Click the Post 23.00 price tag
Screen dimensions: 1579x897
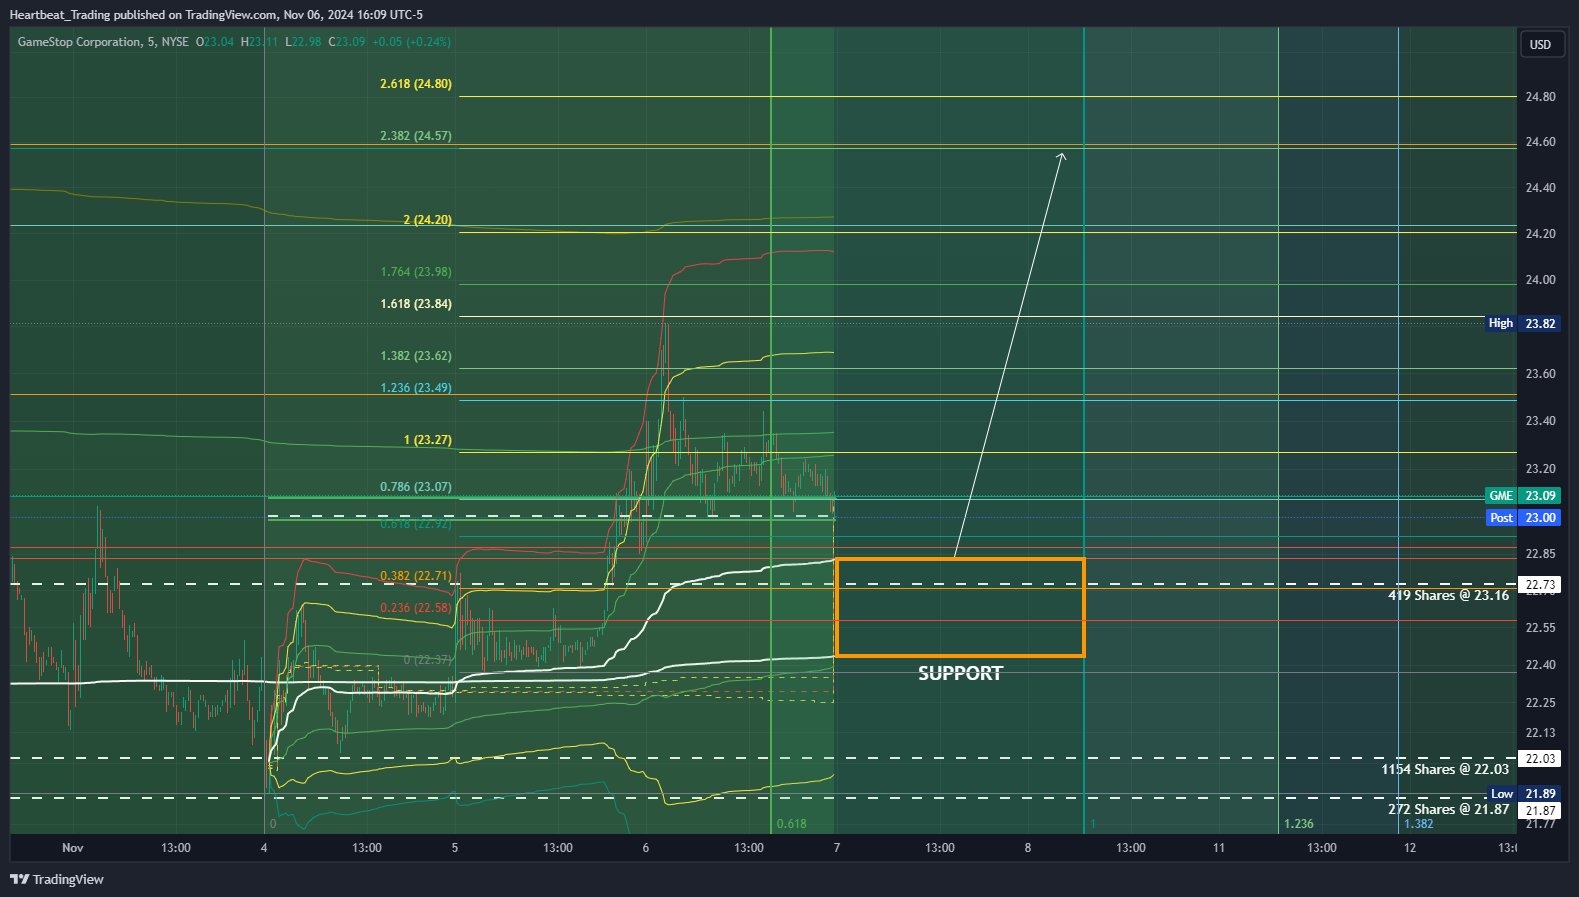click(x=1522, y=518)
